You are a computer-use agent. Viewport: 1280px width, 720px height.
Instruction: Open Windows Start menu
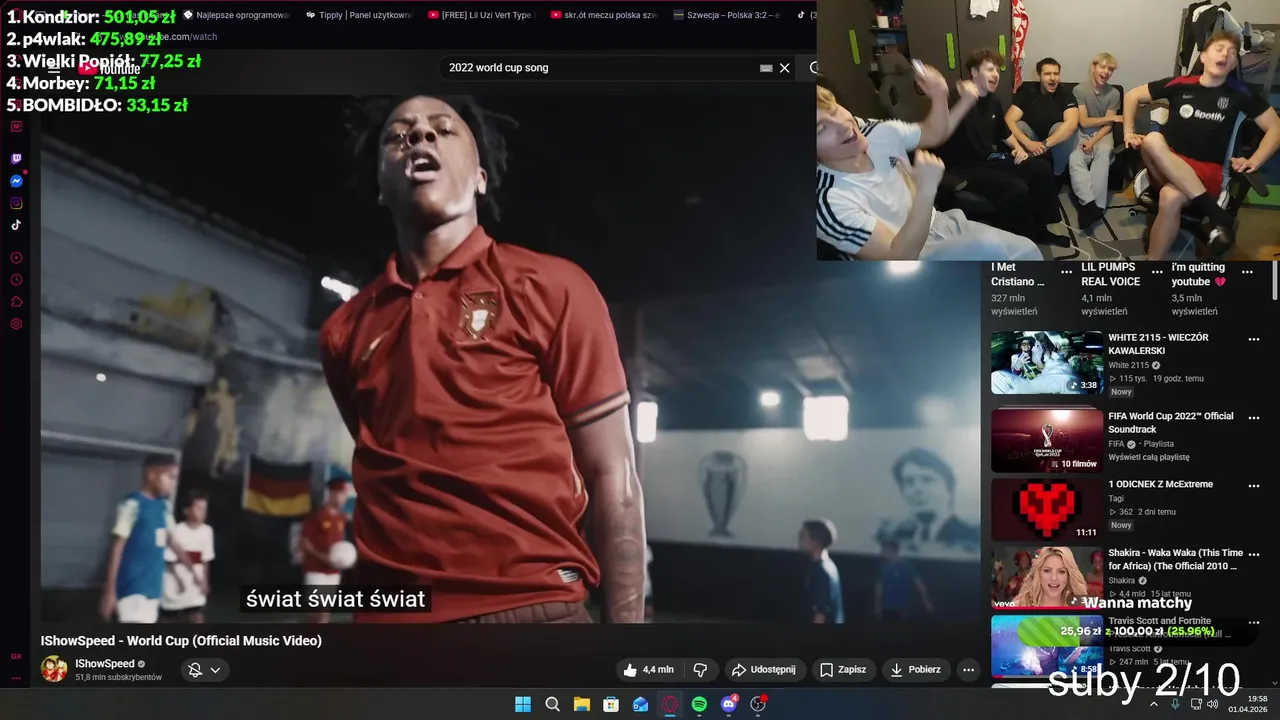[x=523, y=704]
